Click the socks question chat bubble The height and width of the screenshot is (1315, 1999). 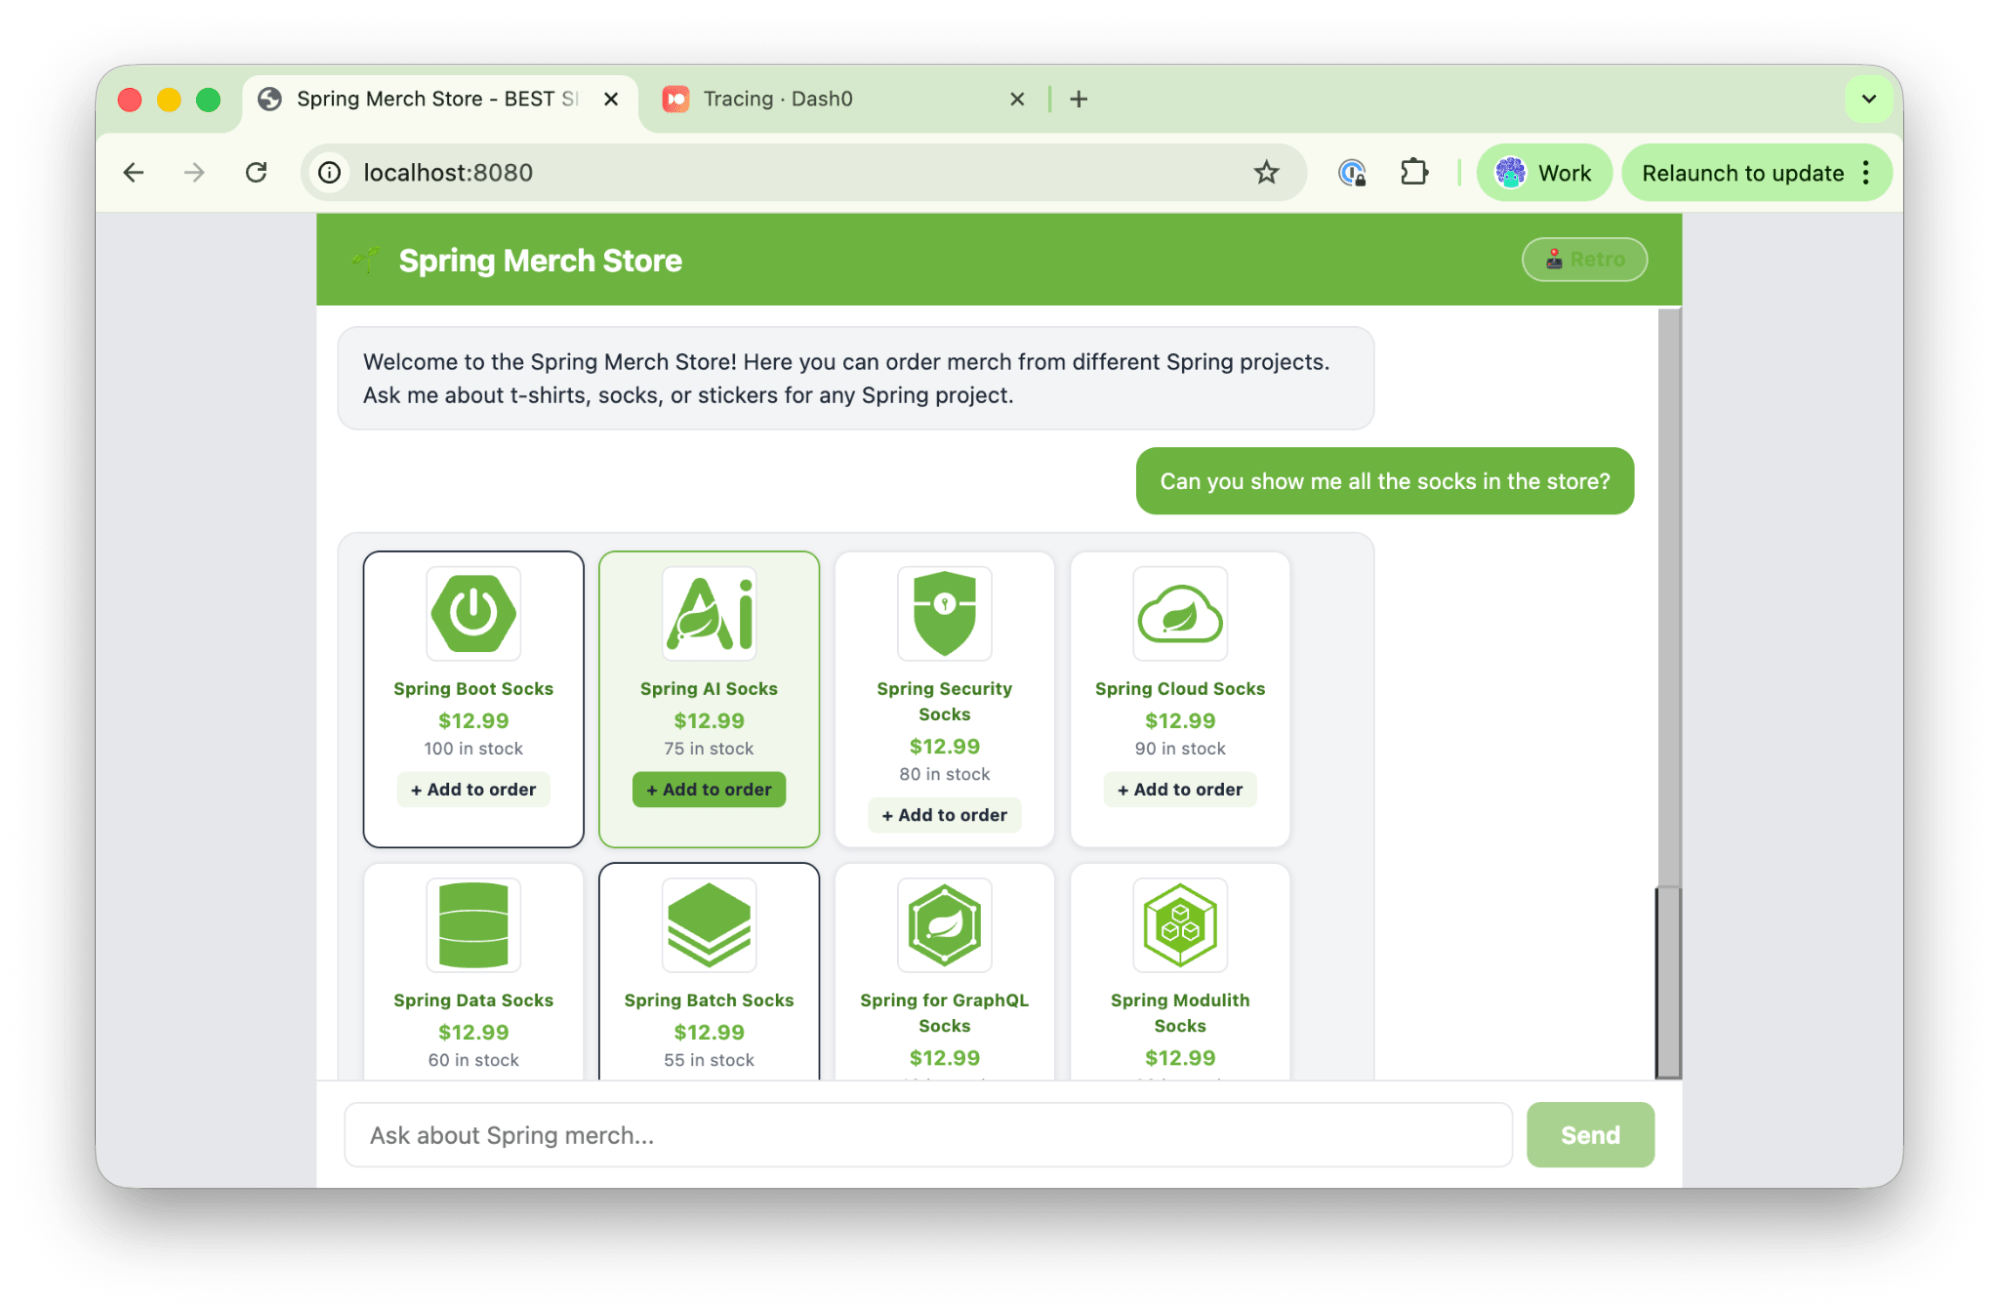click(1384, 481)
